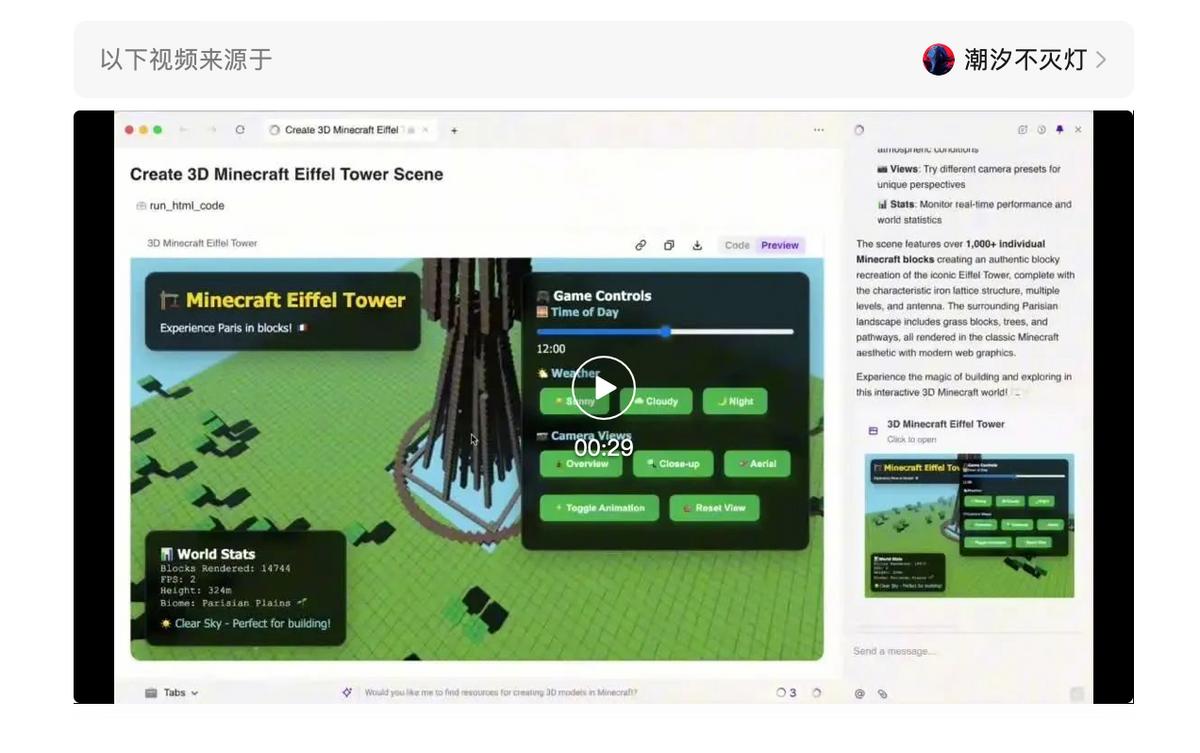Switch to the Code view

click(738, 245)
